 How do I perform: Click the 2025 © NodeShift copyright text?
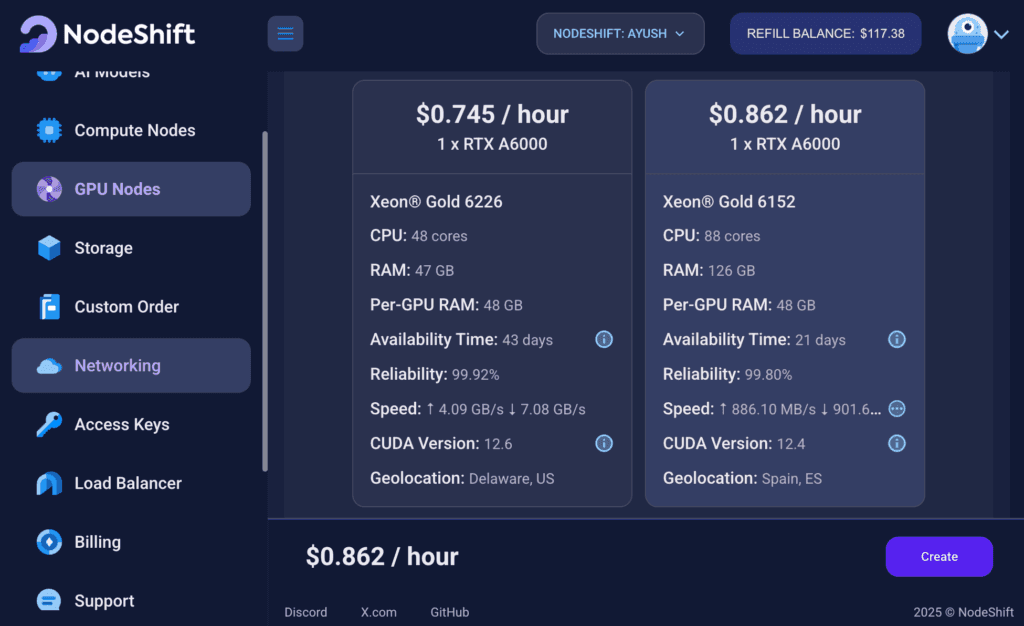pyautogui.click(x=963, y=612)
